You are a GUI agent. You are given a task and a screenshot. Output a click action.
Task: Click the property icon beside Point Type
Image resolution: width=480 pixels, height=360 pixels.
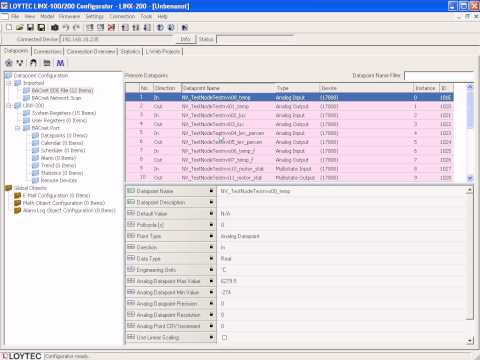point(131,236)
